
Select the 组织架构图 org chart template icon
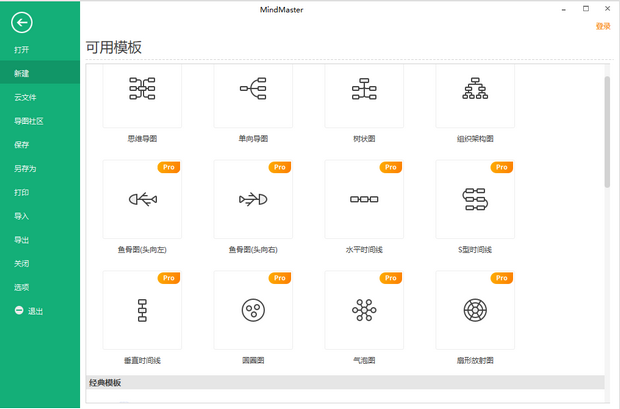(x=475, y=88)
